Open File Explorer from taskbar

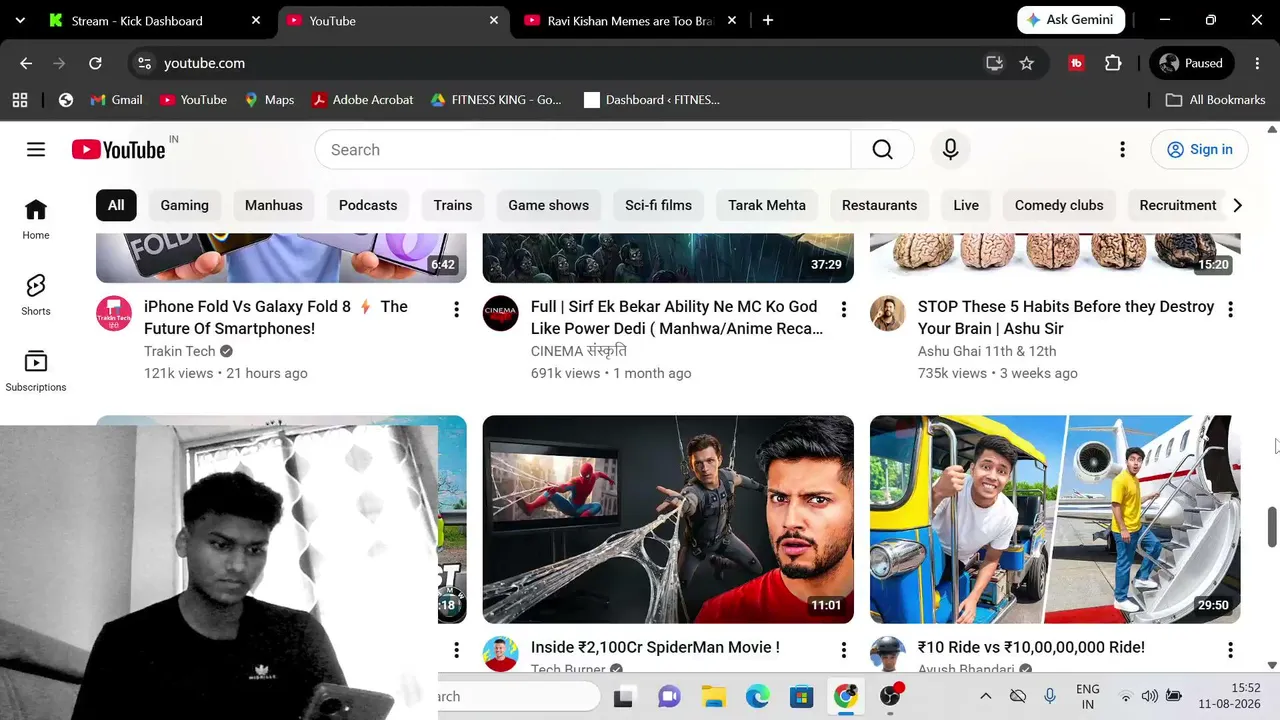pyautogui.click(x=713, y=696)
